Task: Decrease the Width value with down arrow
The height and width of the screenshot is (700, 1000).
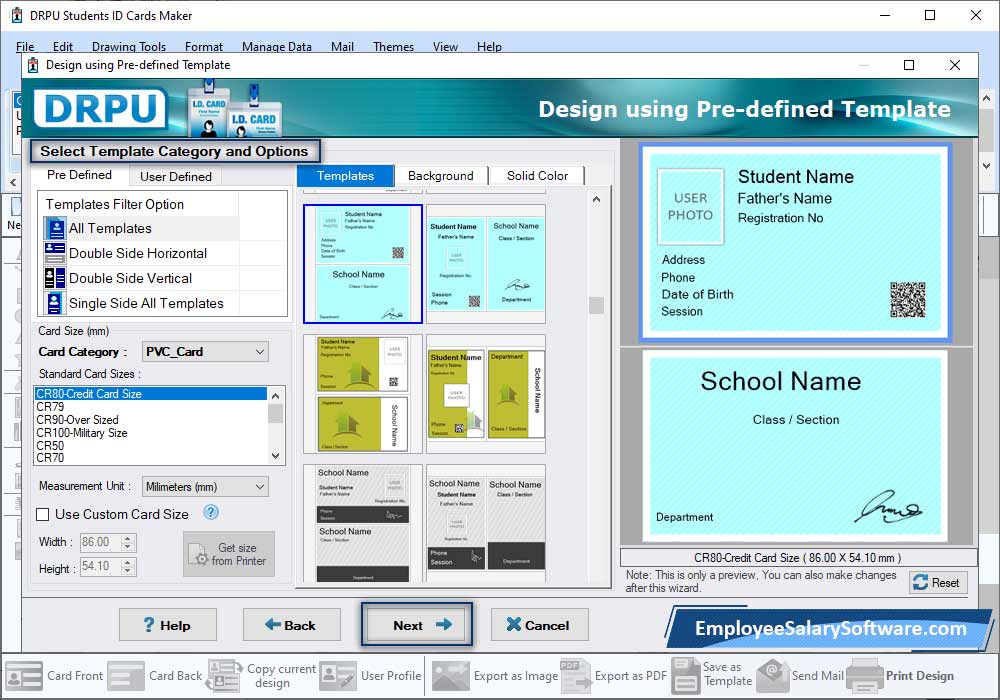Action: pyautogui.click(x=128, y=546)
